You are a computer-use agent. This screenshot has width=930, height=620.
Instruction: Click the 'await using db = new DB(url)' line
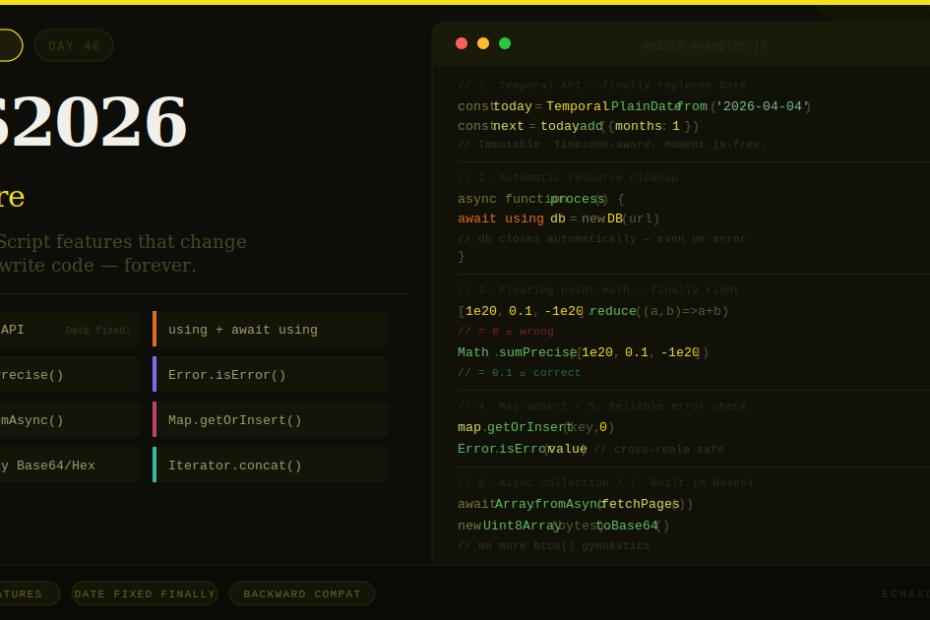pos(558,219)
